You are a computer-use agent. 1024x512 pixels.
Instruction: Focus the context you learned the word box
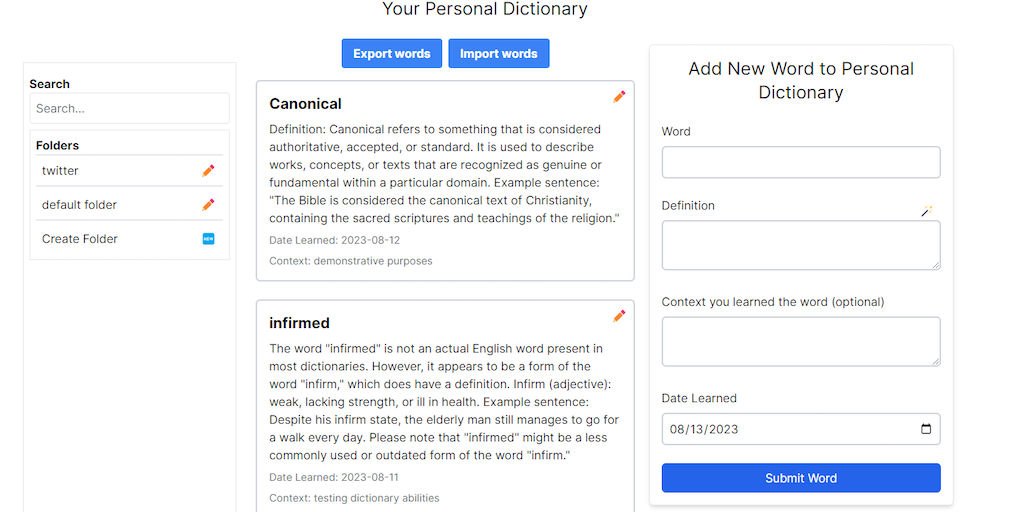[800, 341]
